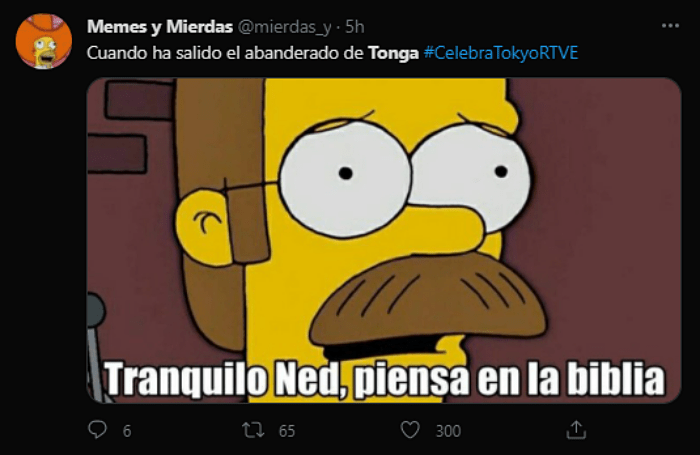Screen dimensions: 700x455
Task: Retweet this Memes y Mierdas post
Action: coord(253,430)
